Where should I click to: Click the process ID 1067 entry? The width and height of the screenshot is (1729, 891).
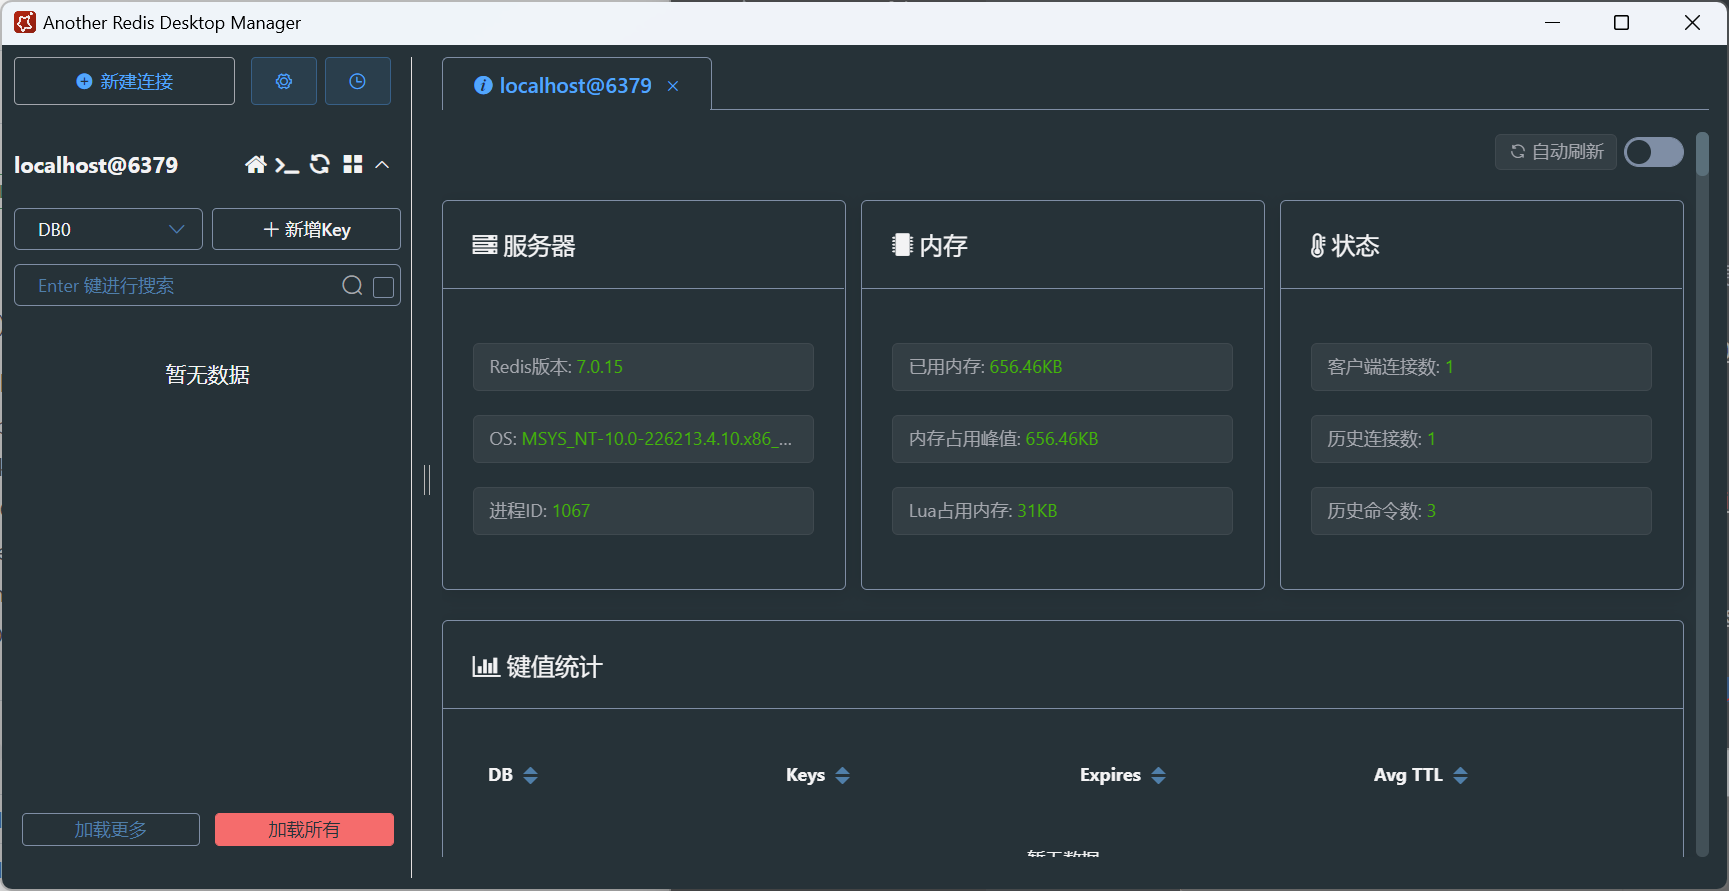pyautogui.click(x=643, y=511)
